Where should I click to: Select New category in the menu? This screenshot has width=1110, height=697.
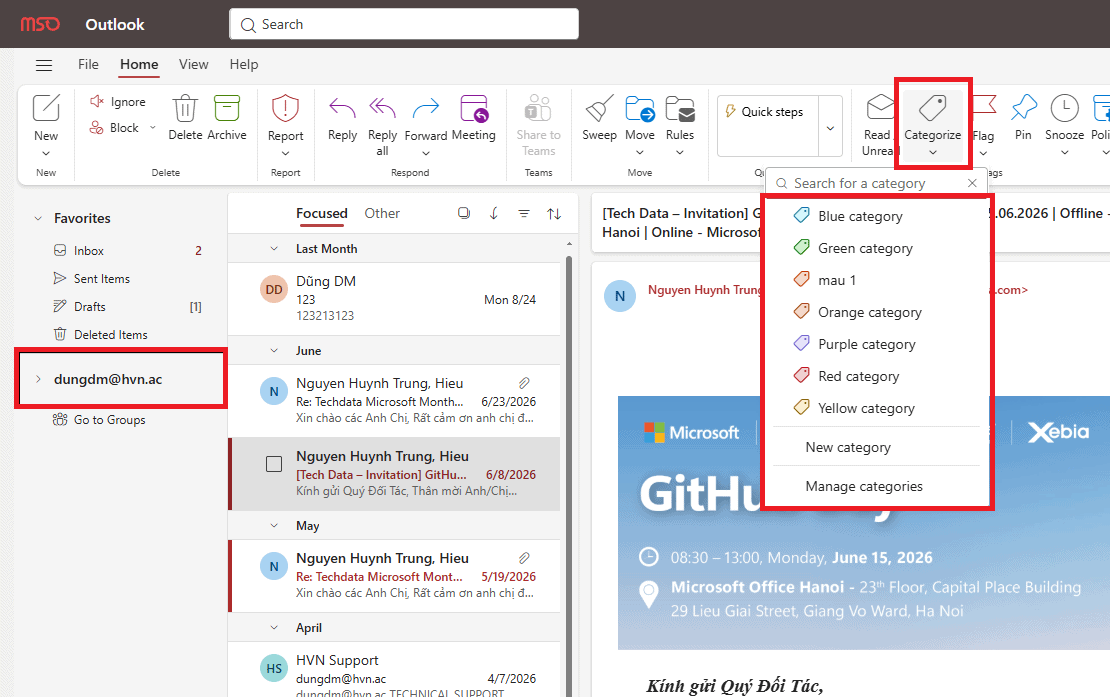(848, 447)
